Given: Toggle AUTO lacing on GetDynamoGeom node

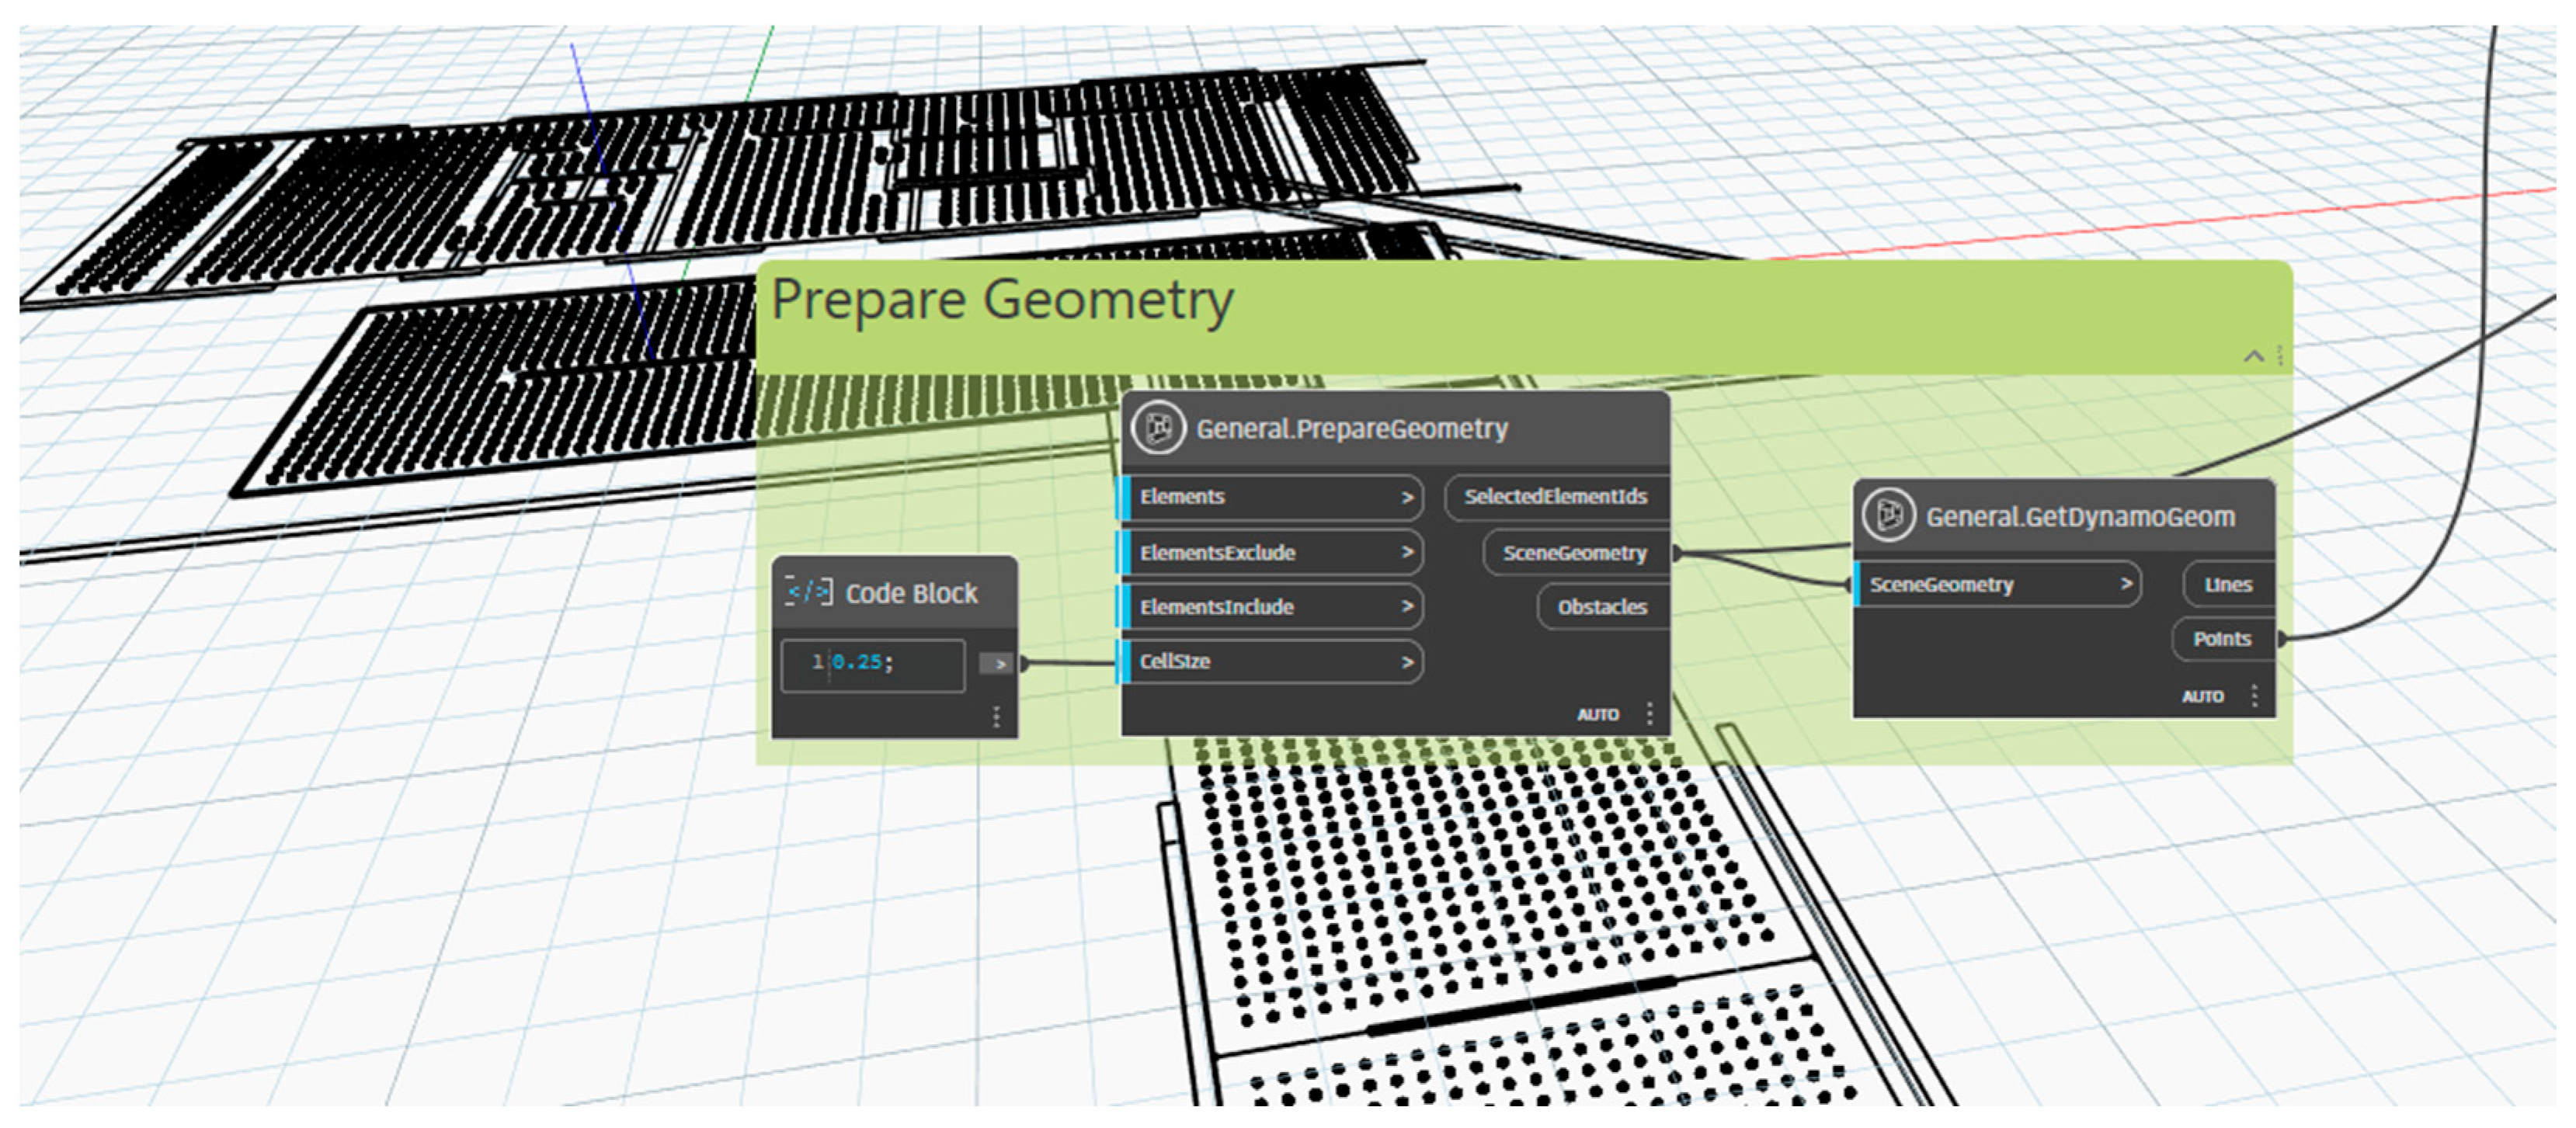Looking at the screenshot, I should click(2202, 696).
